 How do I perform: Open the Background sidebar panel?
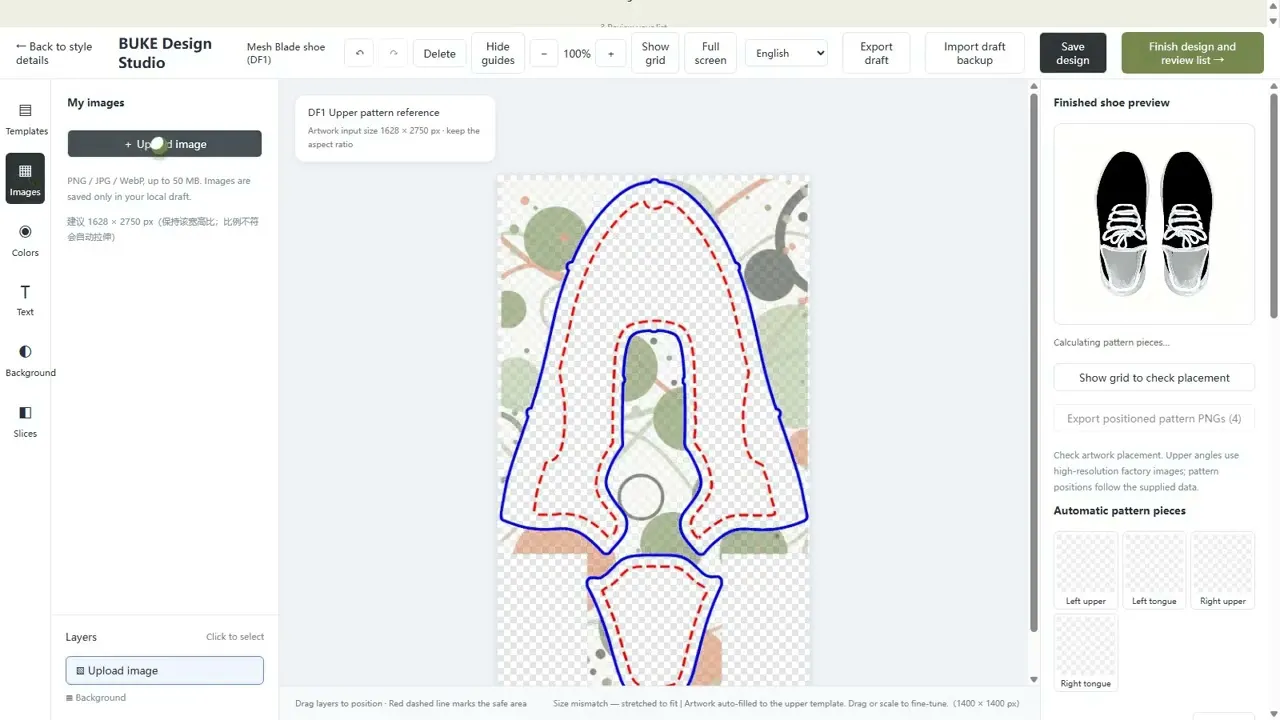(x=30, y=361)
